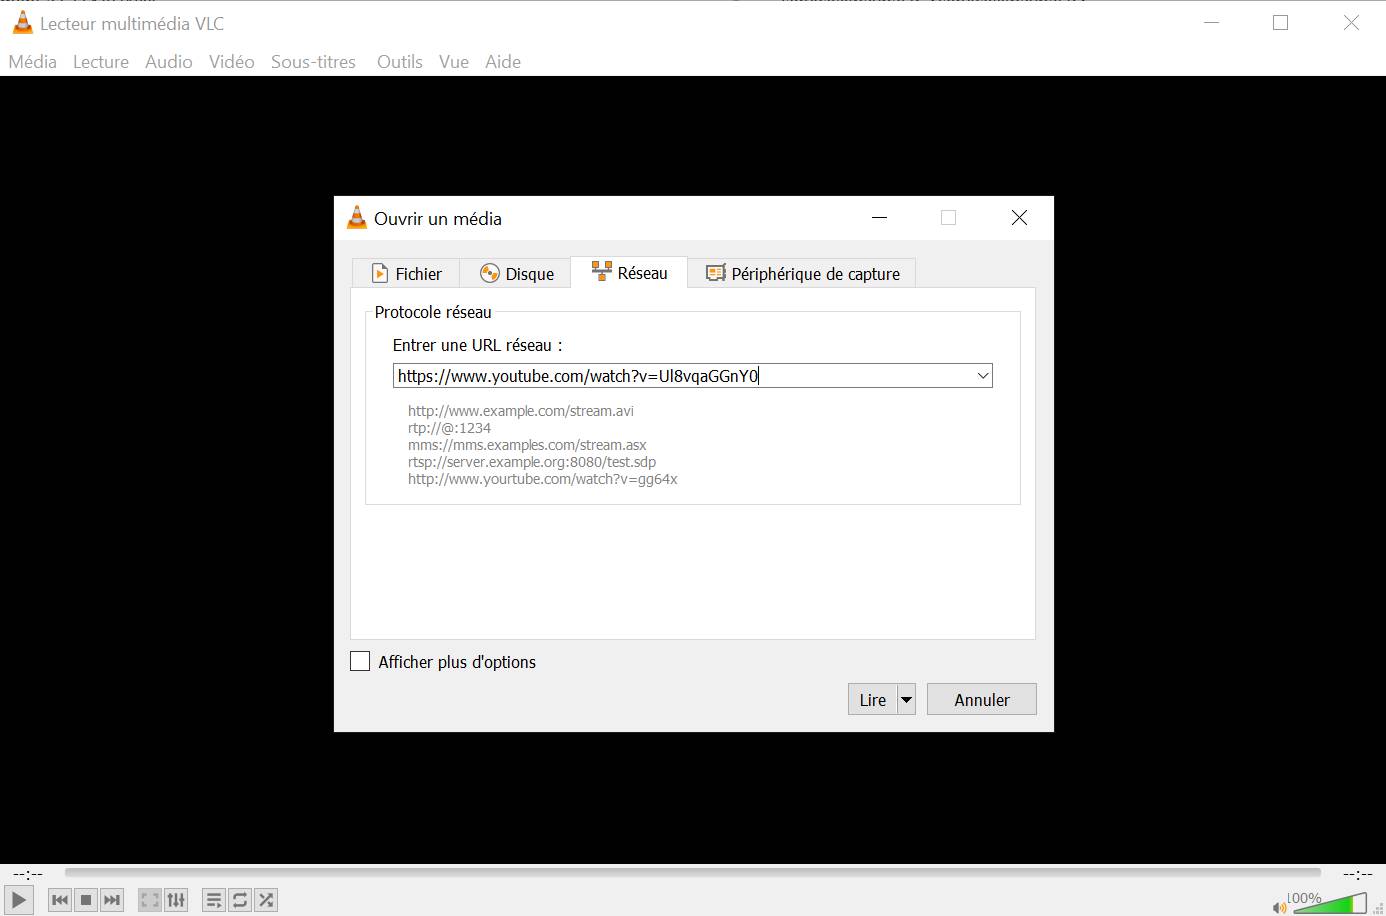Open the Vidéo menu

[232, 61]
